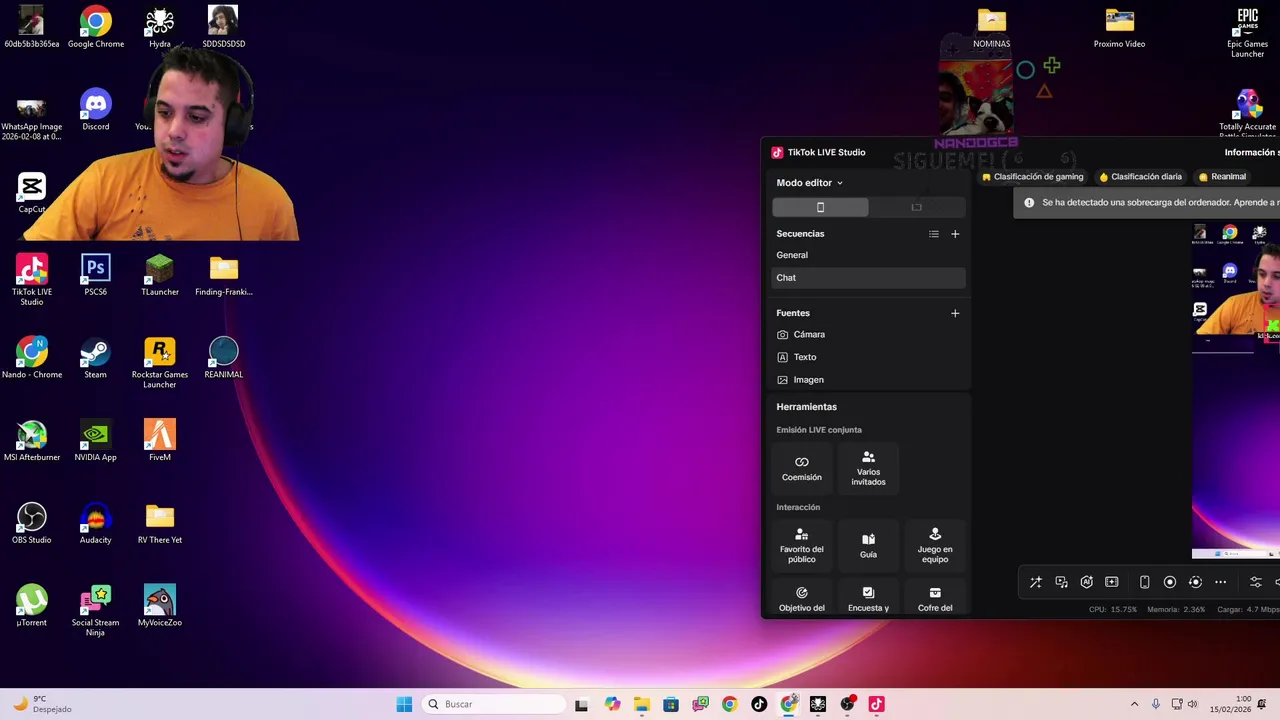This screenshot has width=1280, height=720.
Task: Add a new source in Fuentes
Action: click(955, 313)
